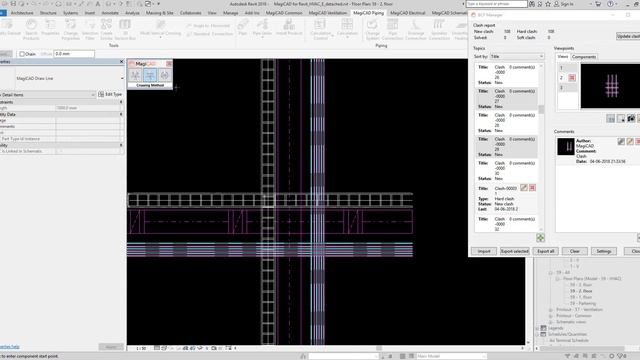Image resolution: width=640 pixels, height=360 pixels.
Task: Click camera icon below viewpoint preview
Action: [x=631, y=118]
